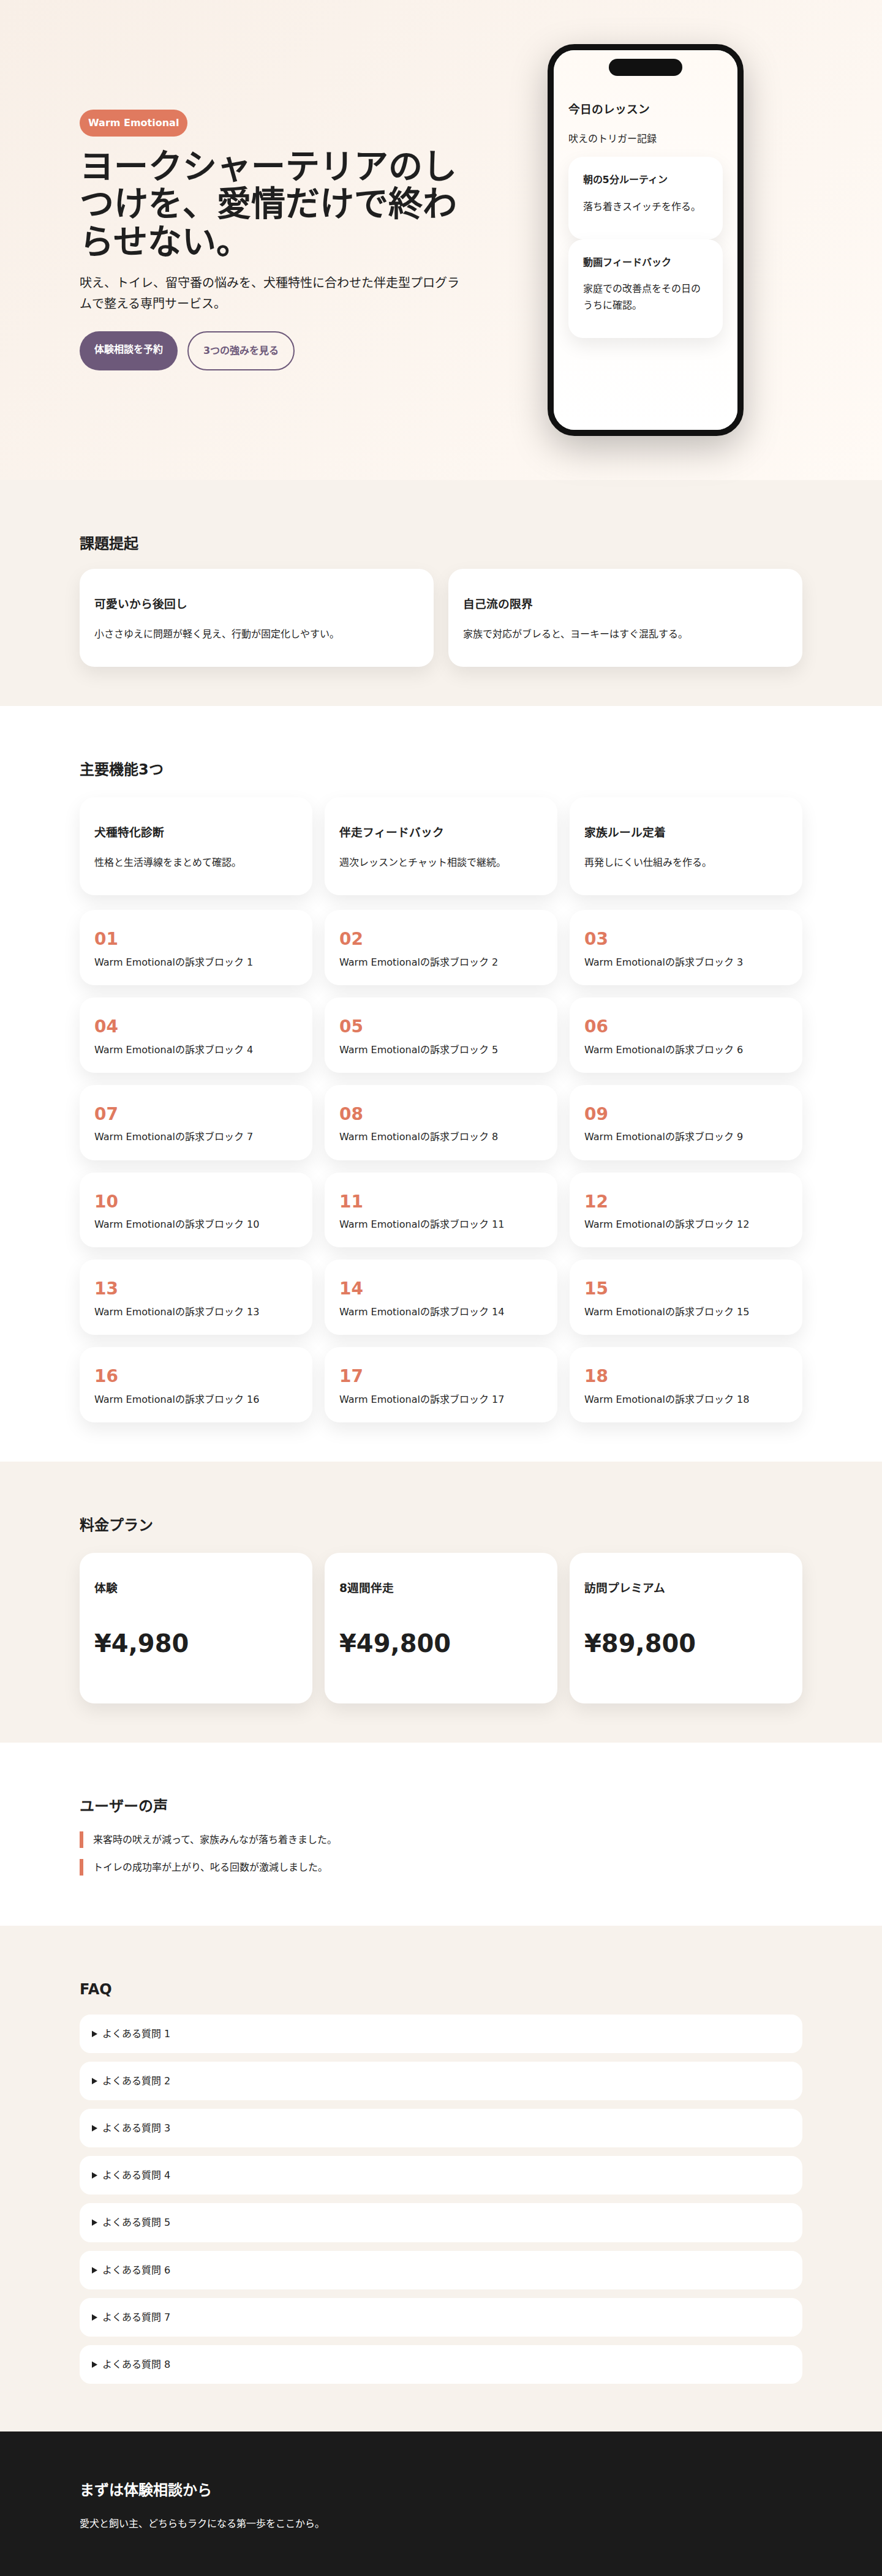Select the 8週間伴走 ¥49,800 pricing card
882x2576 pixels.
point(440,1627)
